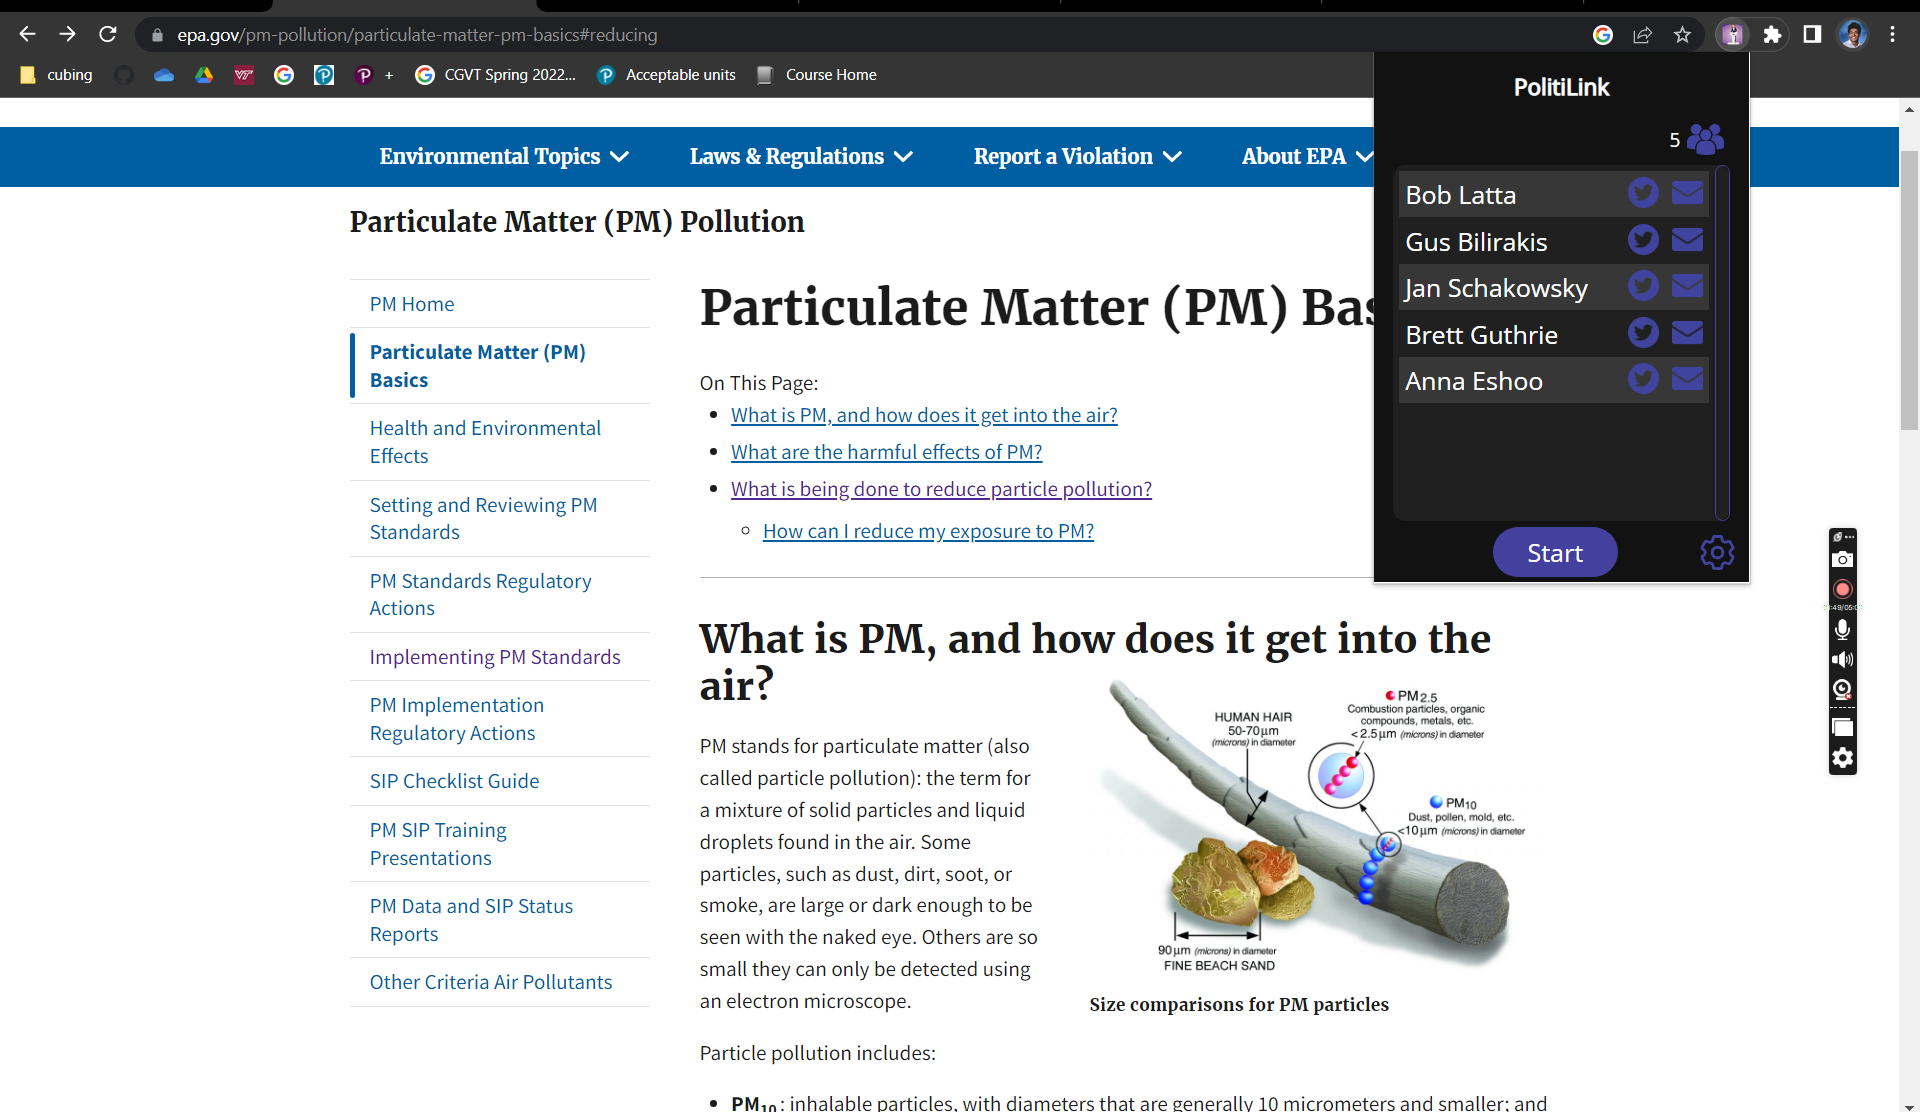Click Jan Schakowsky's Twitter icon

1643,286
